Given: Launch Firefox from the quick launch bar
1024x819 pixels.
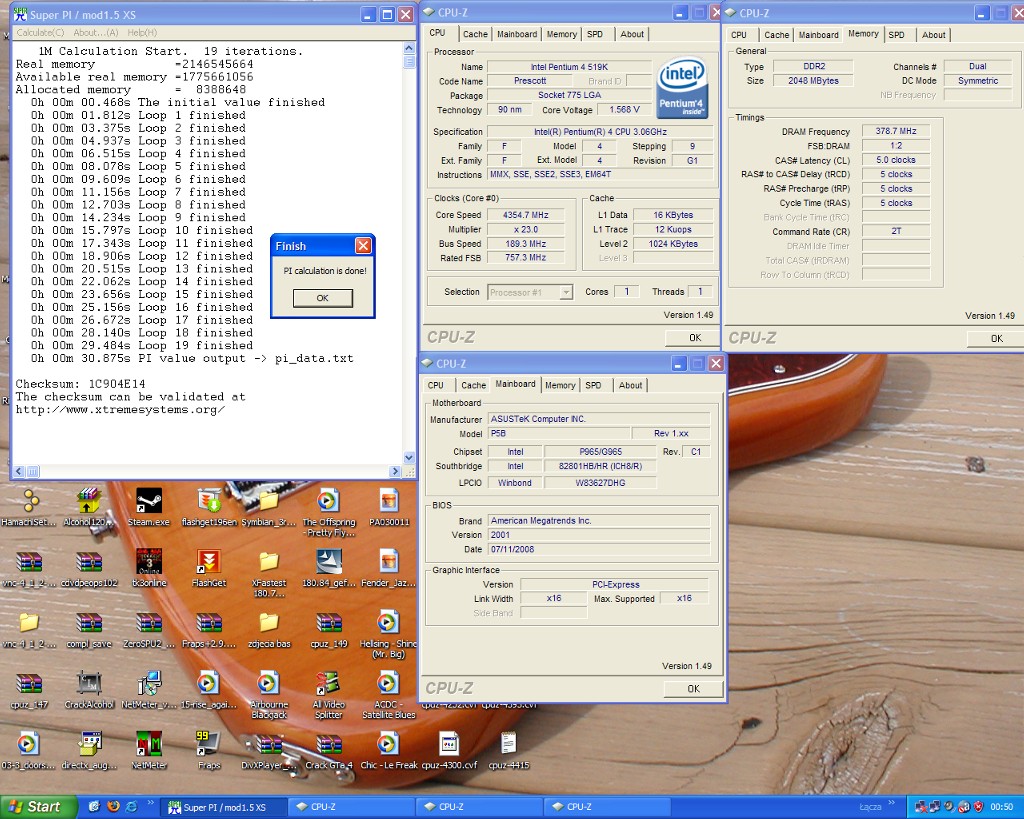Looking at the screenshot, I should coord(112,807).
